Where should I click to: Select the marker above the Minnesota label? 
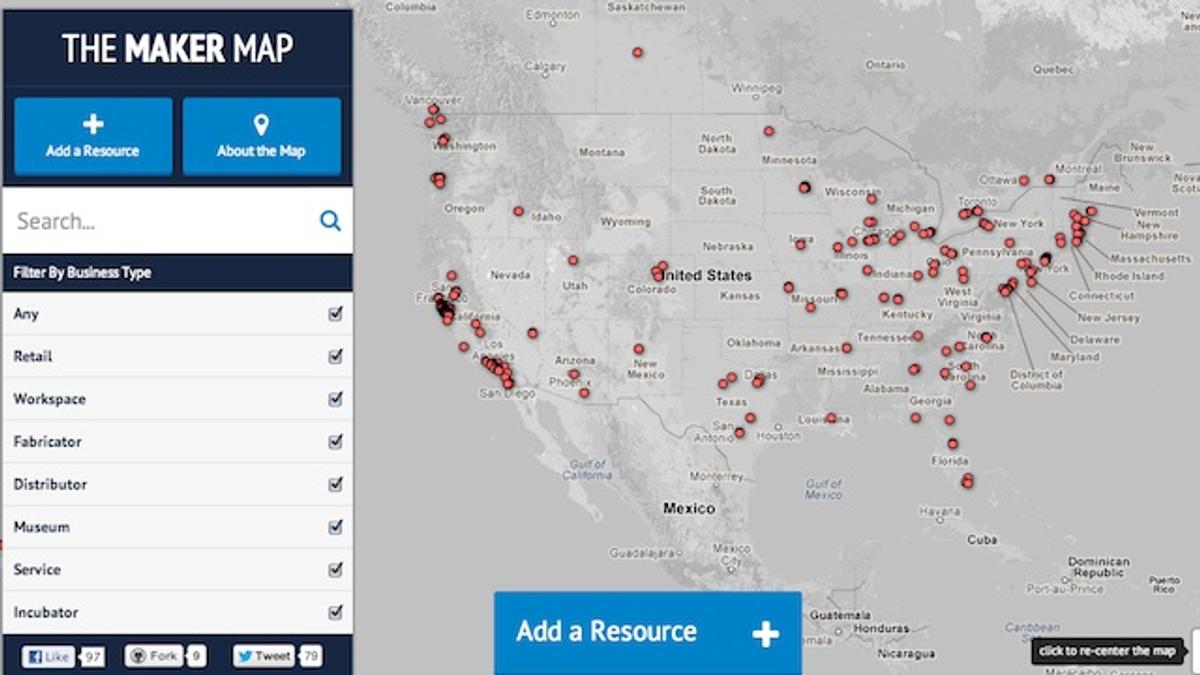coord(768,131)
